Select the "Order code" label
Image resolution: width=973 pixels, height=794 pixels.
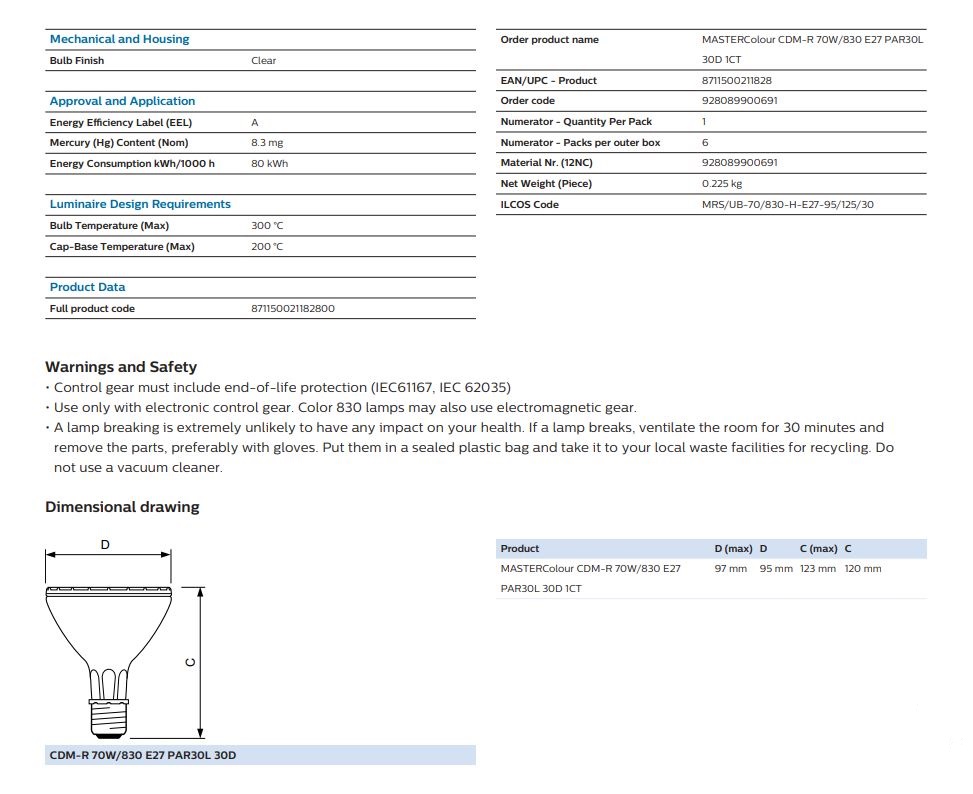527,100
